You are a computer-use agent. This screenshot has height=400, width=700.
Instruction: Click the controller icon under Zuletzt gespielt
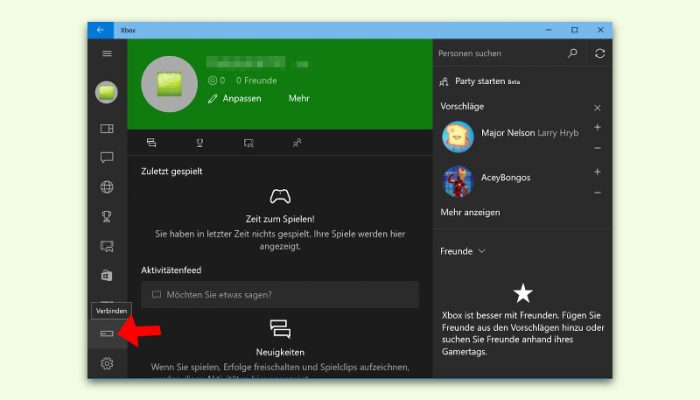tap(280, 196)
